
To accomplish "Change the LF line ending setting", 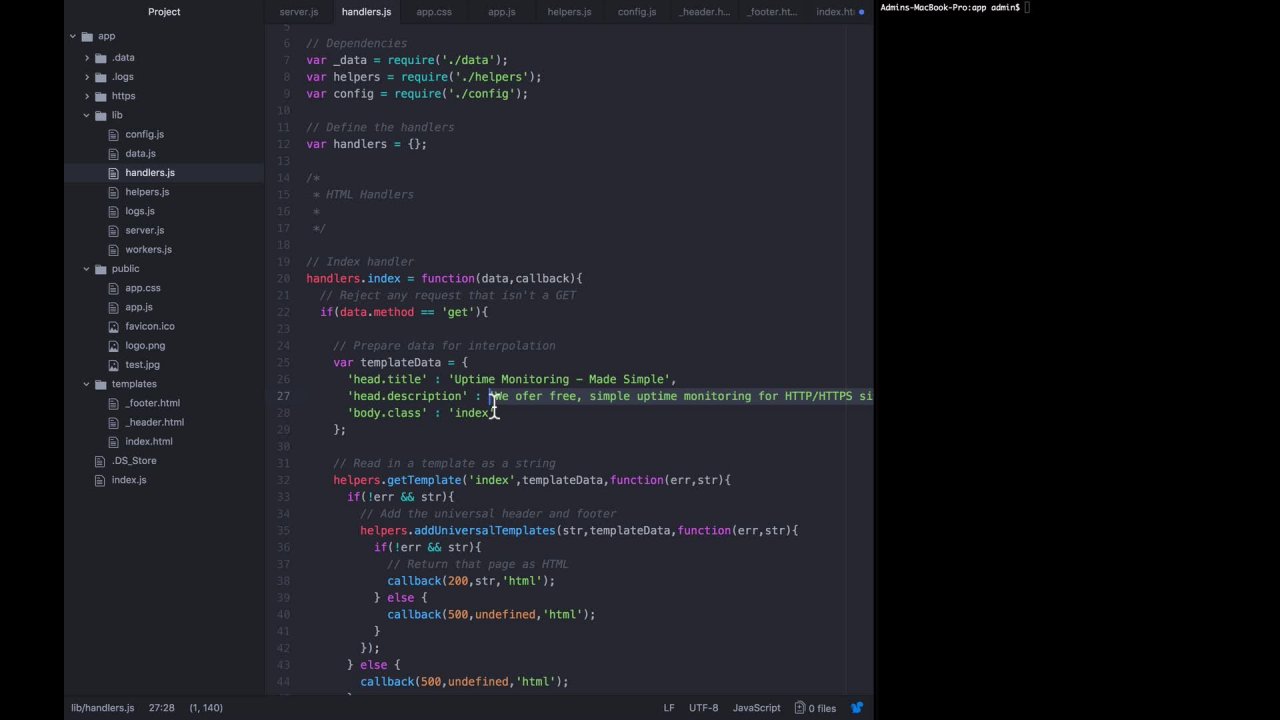I will coord(669,708).
